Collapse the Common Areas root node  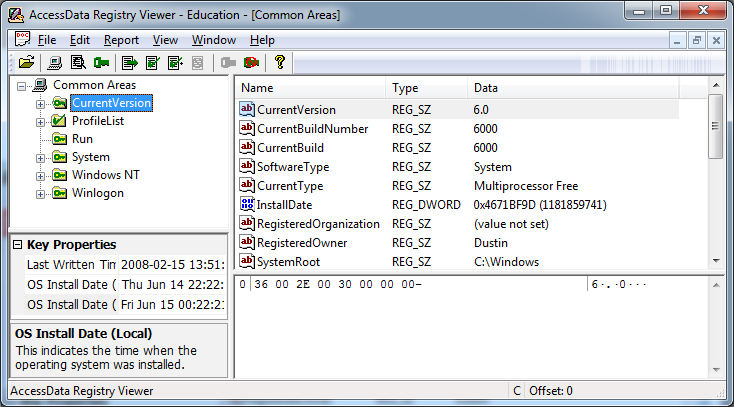[x=21, y=86]
